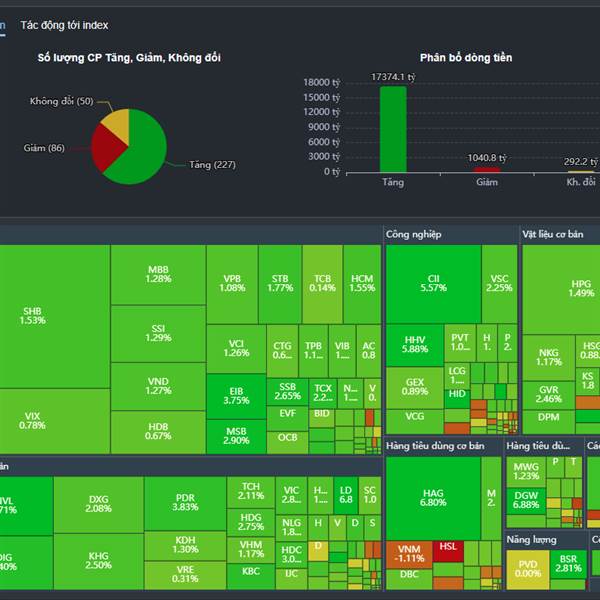
Task: Click the VNM -1.11% tile
Action: [x=409, y=554]
